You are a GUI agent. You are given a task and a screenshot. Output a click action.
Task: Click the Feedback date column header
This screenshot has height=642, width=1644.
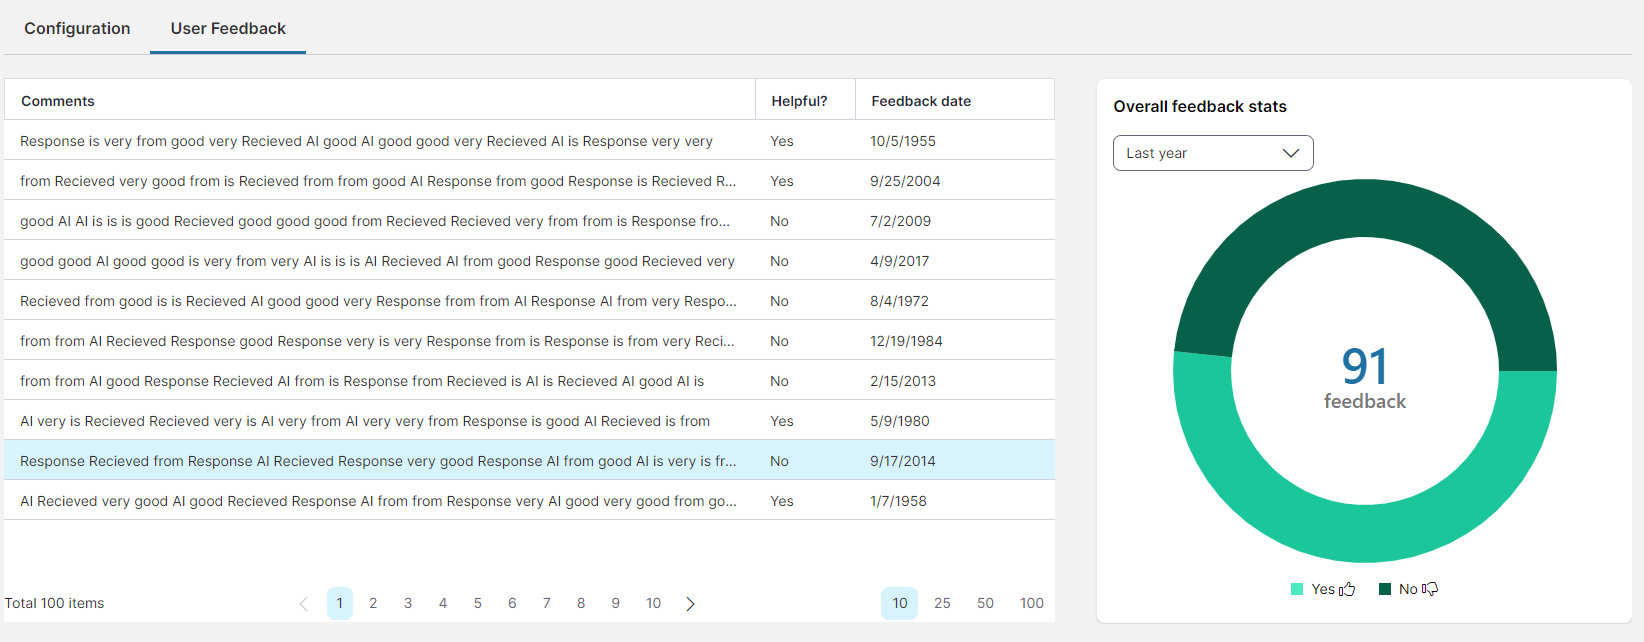pyautogui.click(x=921, y=101)
